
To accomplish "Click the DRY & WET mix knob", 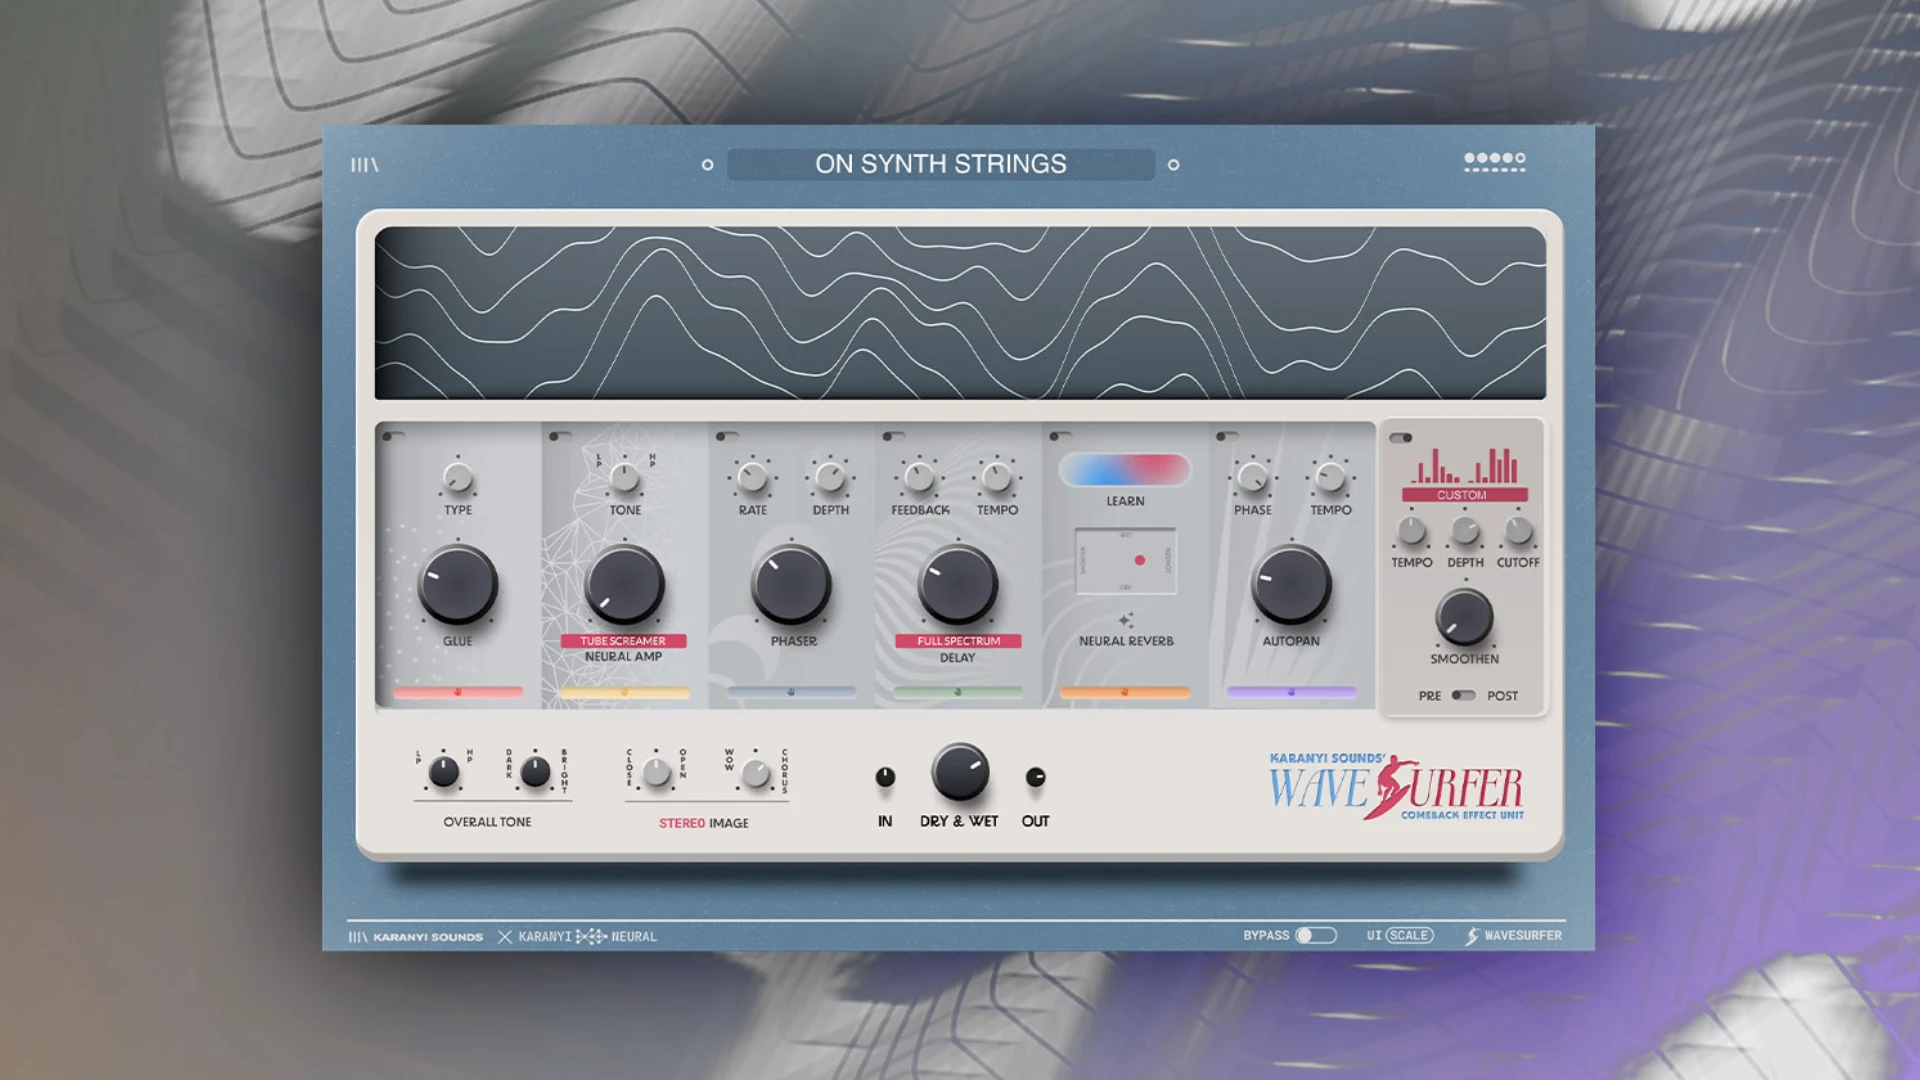I will 960,772.
